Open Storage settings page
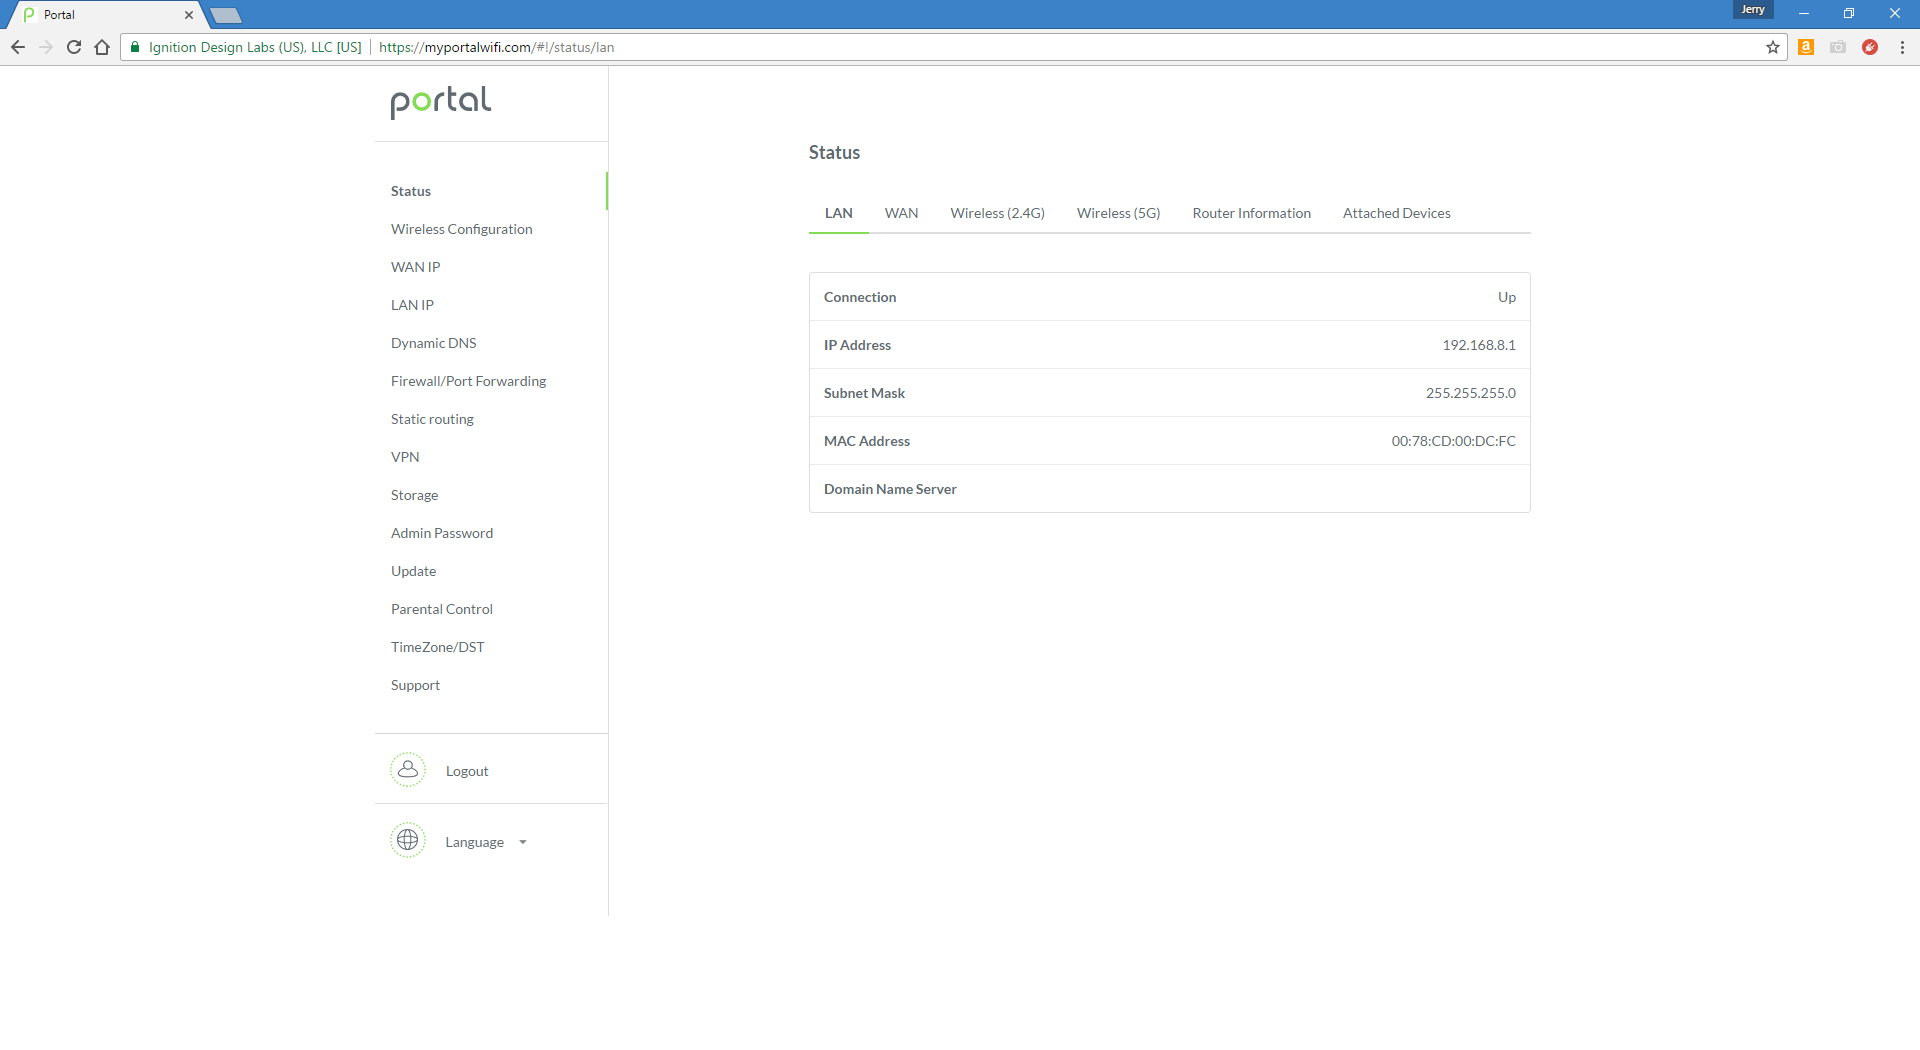Screen dimensions: 1920x1050 click(415, 495)
